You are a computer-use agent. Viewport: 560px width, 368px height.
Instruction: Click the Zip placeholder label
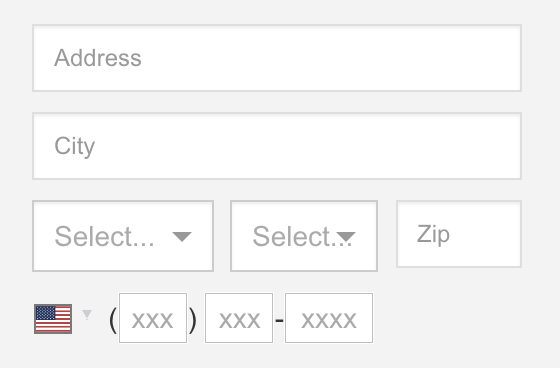coord(433,234)
